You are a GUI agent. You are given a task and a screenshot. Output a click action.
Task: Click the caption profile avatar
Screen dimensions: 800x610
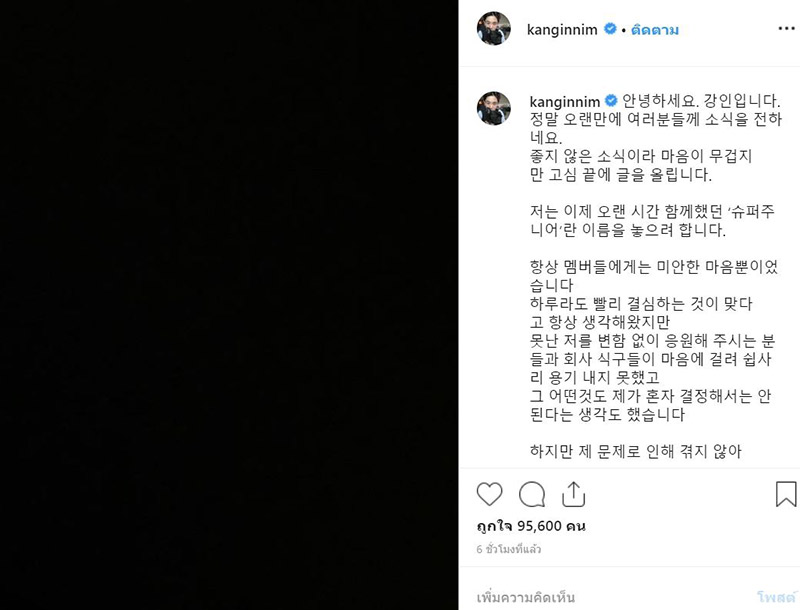[493, 108]
